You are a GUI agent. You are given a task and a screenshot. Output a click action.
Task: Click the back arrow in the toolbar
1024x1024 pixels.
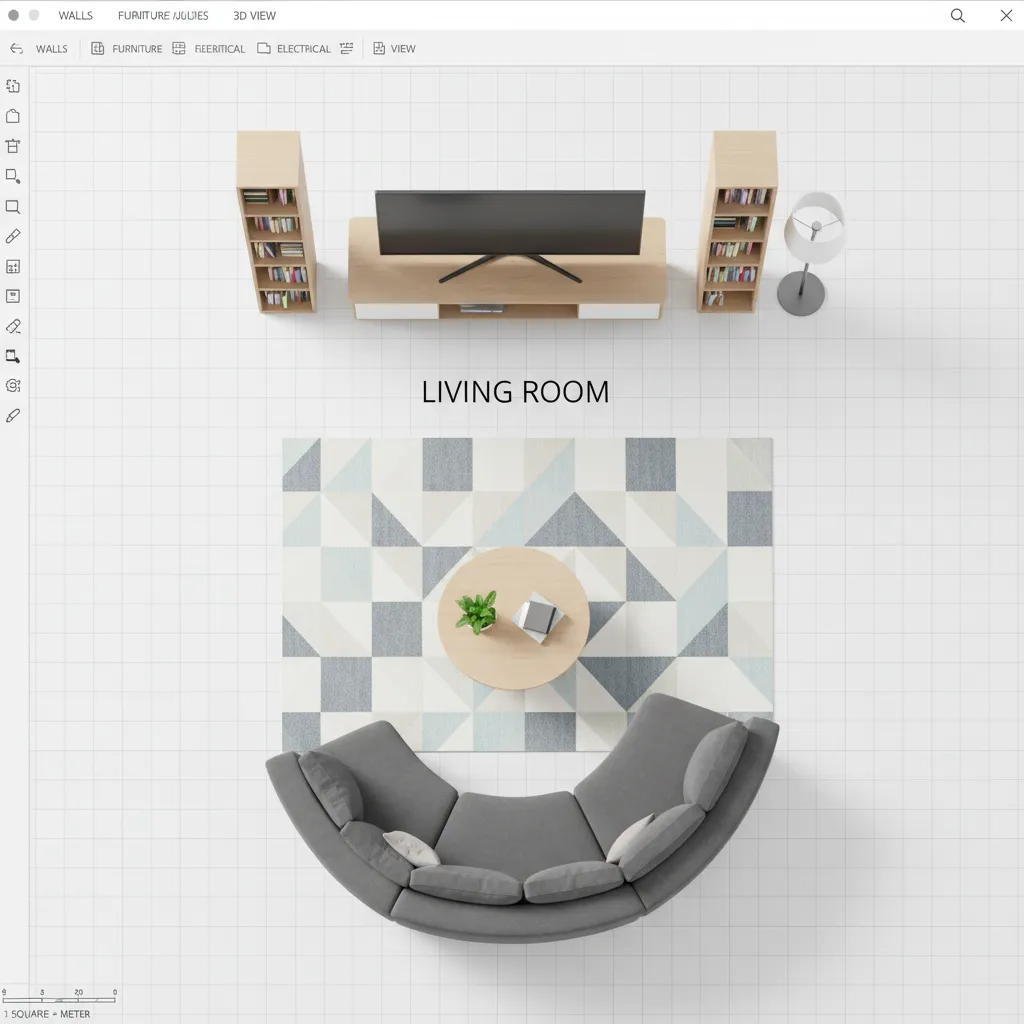[16, 48]
